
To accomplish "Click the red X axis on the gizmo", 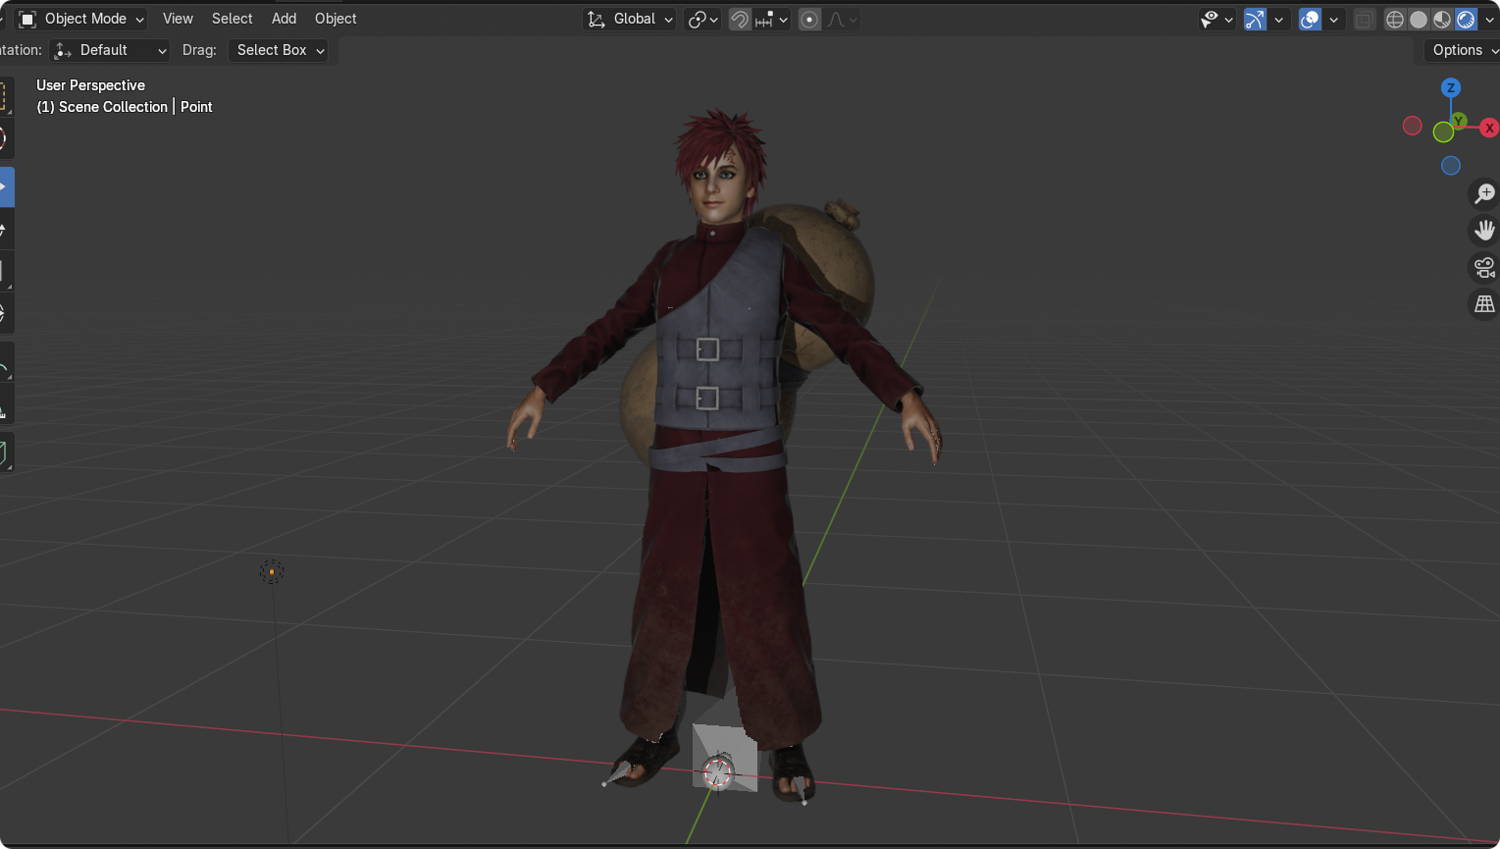I will (x=1489, y=128).
